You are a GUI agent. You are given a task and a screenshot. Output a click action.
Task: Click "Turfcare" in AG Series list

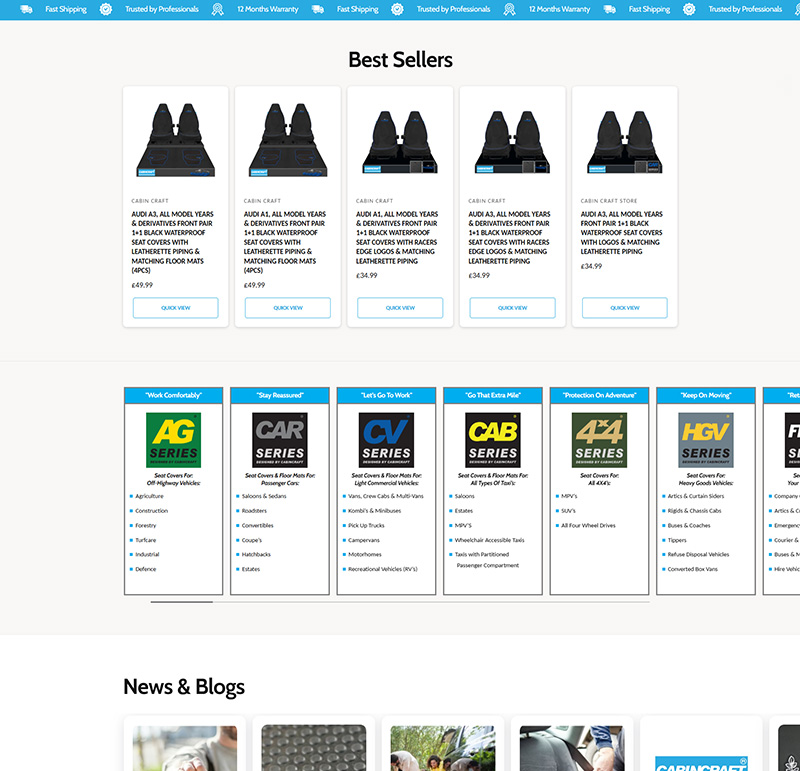[x=146, y=540]
